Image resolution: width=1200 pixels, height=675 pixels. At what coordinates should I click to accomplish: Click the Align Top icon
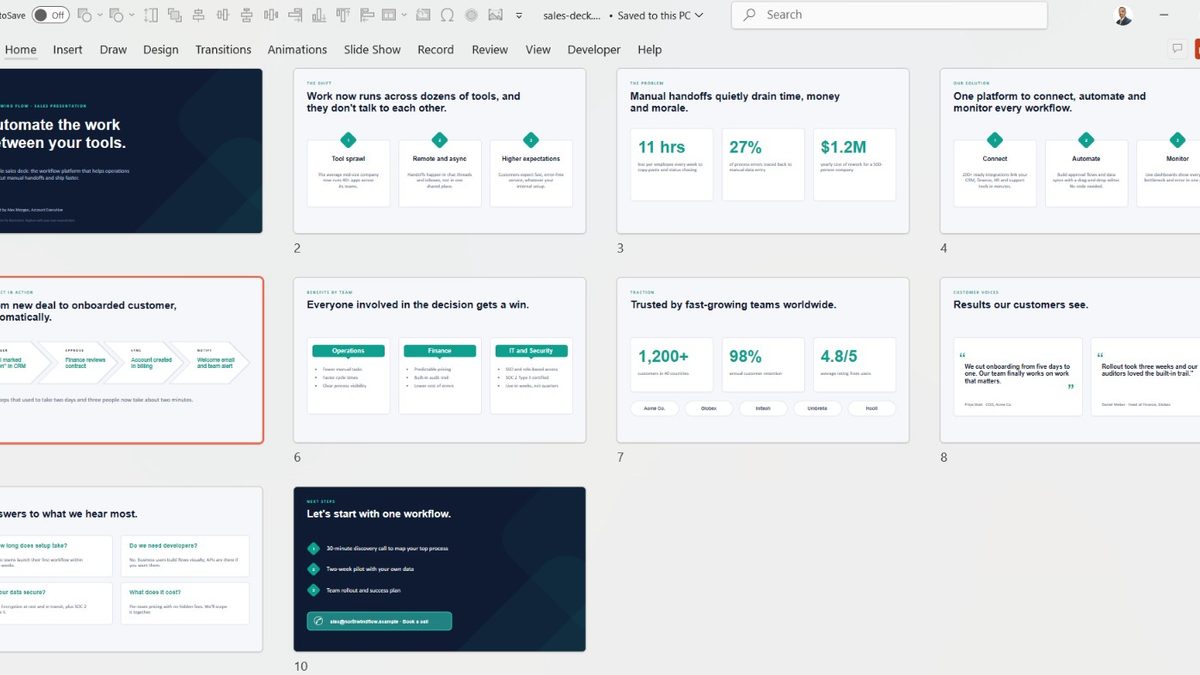(x=343, y=15)
